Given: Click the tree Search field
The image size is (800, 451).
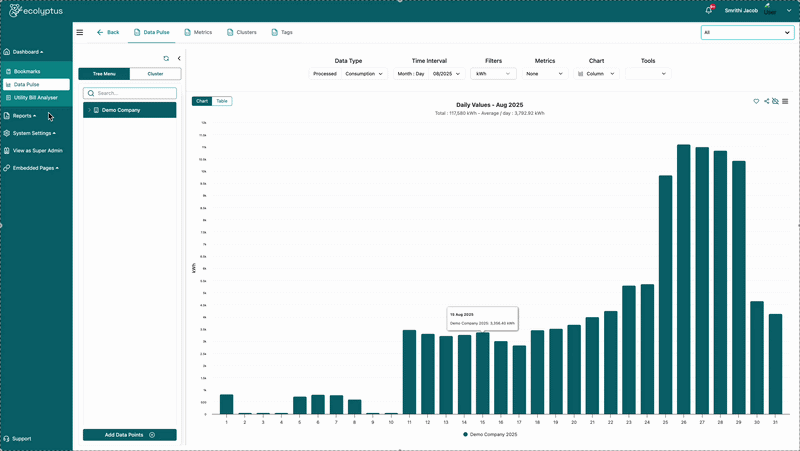Looking at the screenshot, I should 130,93.
